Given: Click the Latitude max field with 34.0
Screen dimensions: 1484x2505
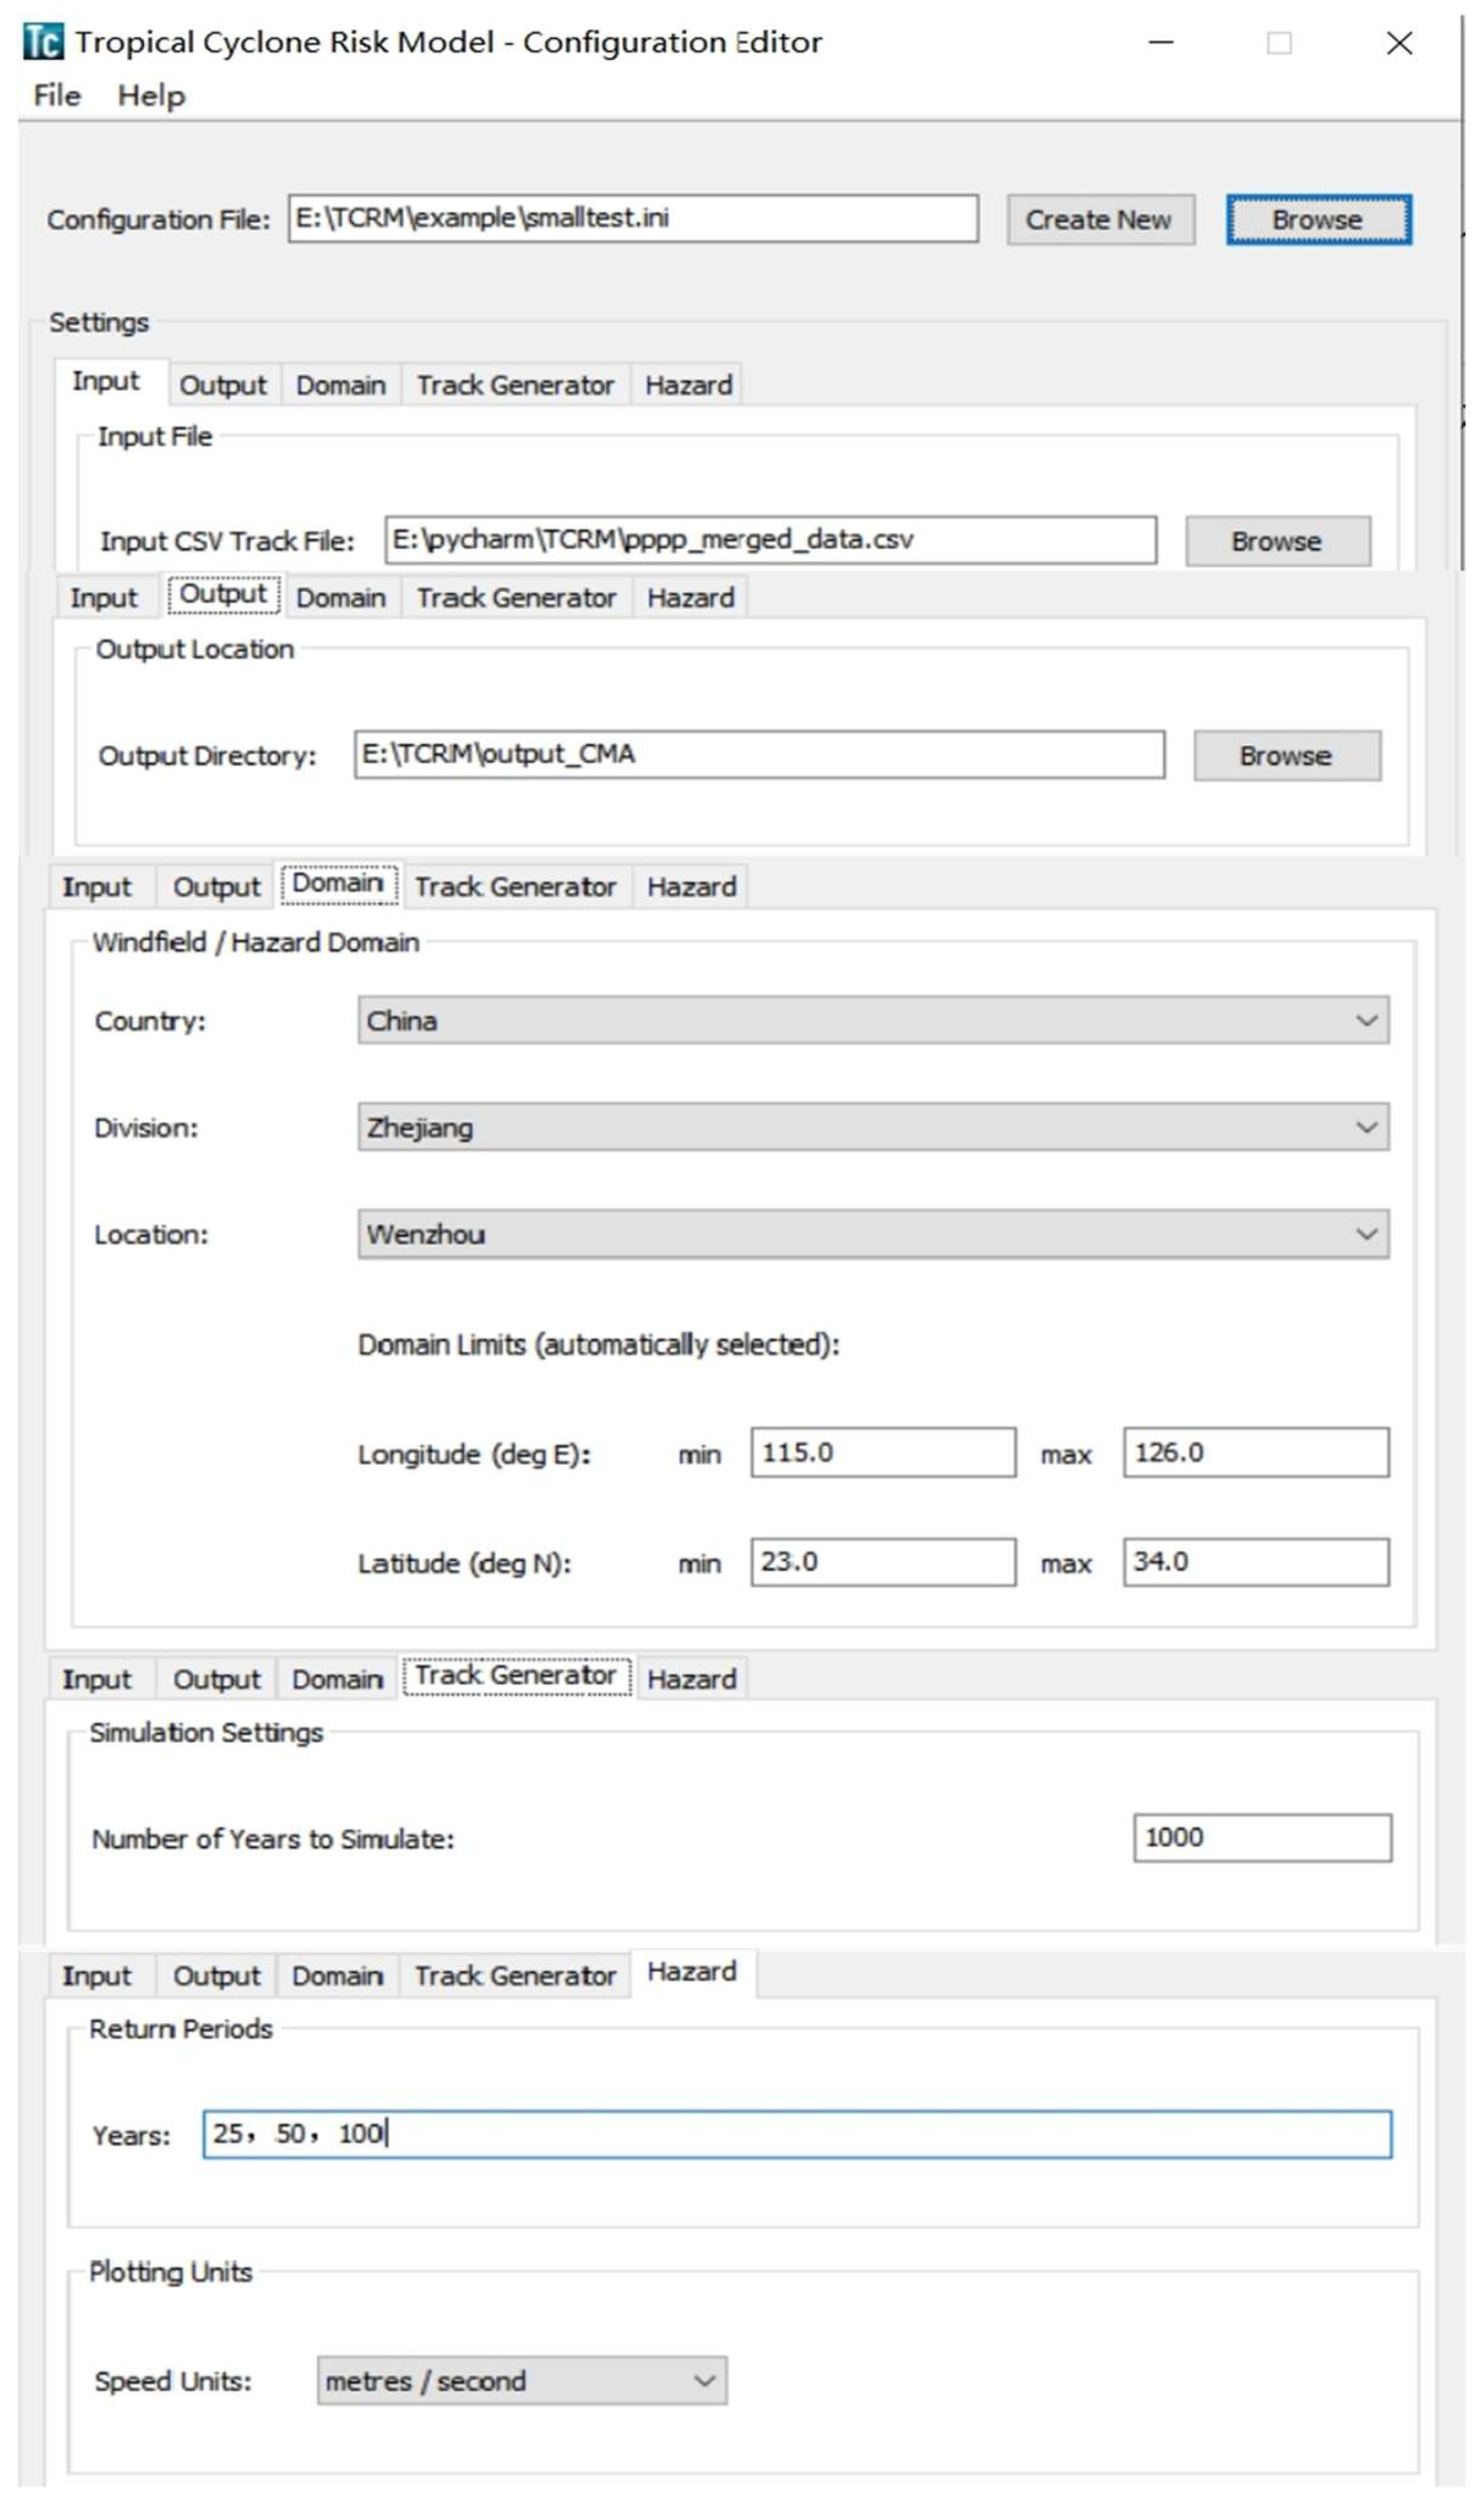Looking at the screenshot, I should (1256, 1561).
